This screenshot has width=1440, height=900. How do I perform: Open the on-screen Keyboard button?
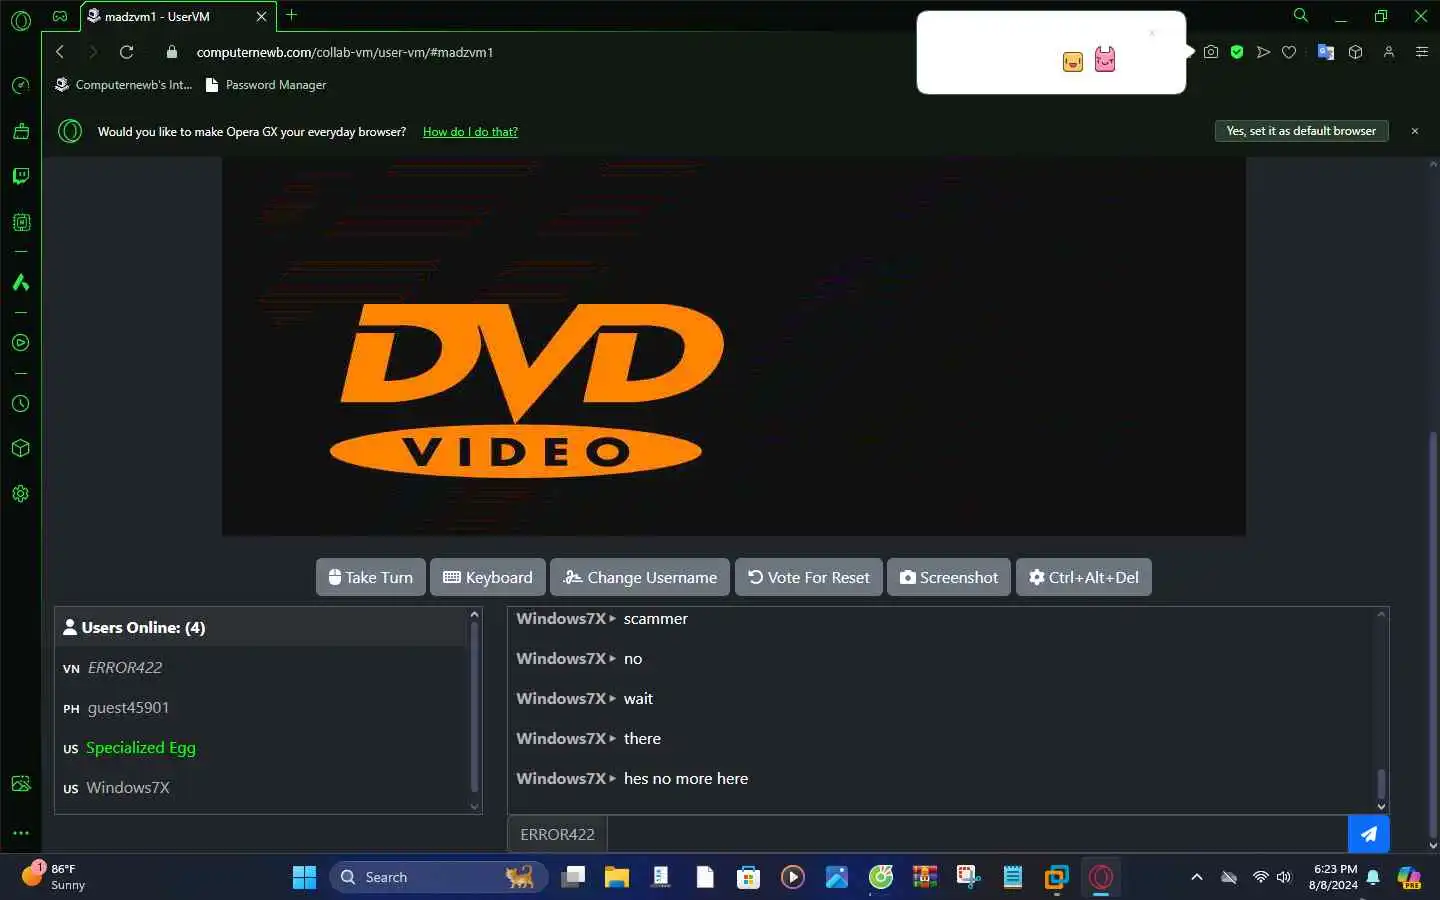click(488, 577)
